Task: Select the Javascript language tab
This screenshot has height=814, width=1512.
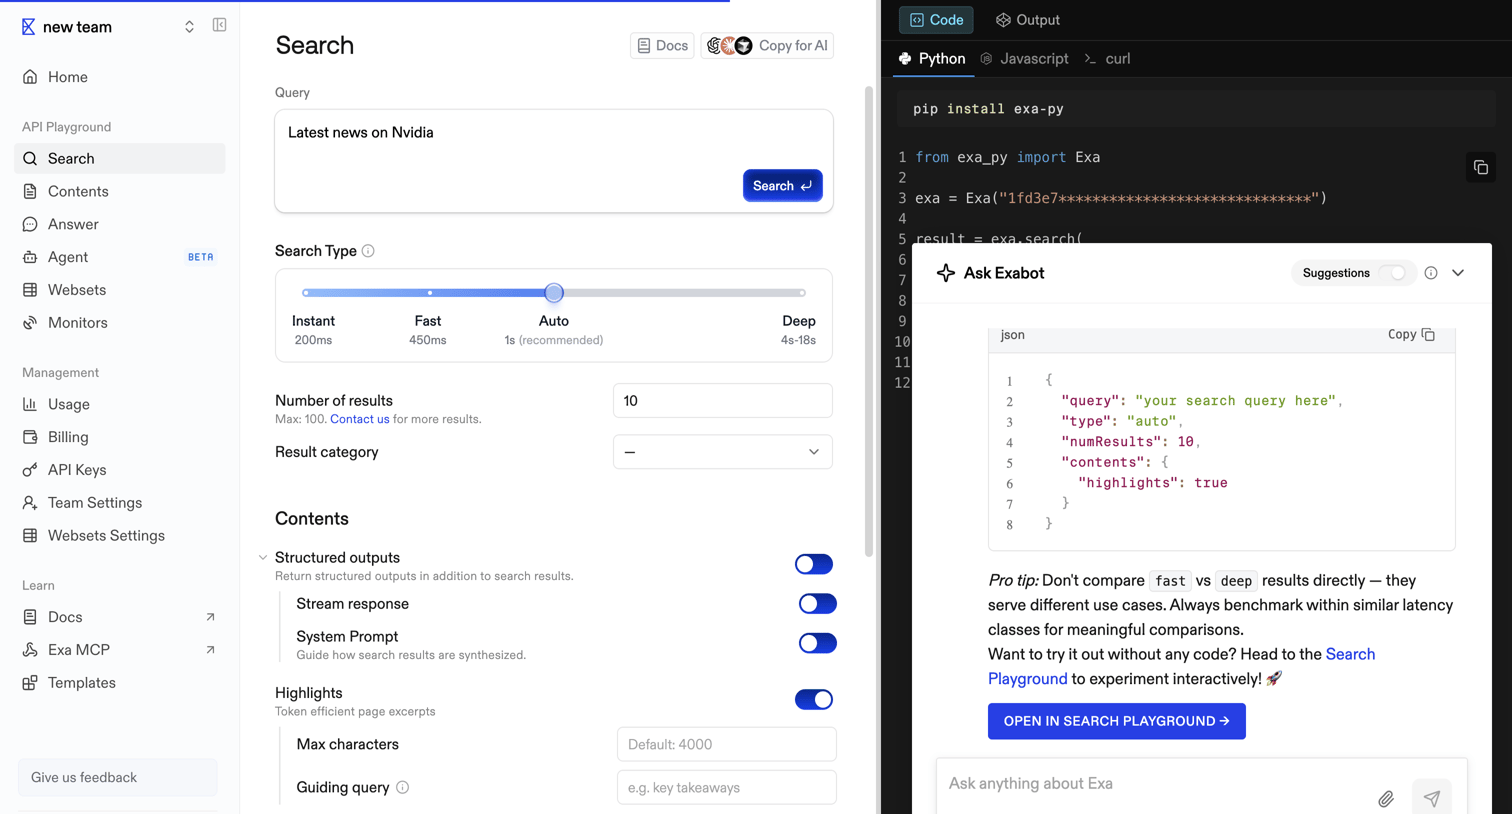Action: coord(1024,59)
